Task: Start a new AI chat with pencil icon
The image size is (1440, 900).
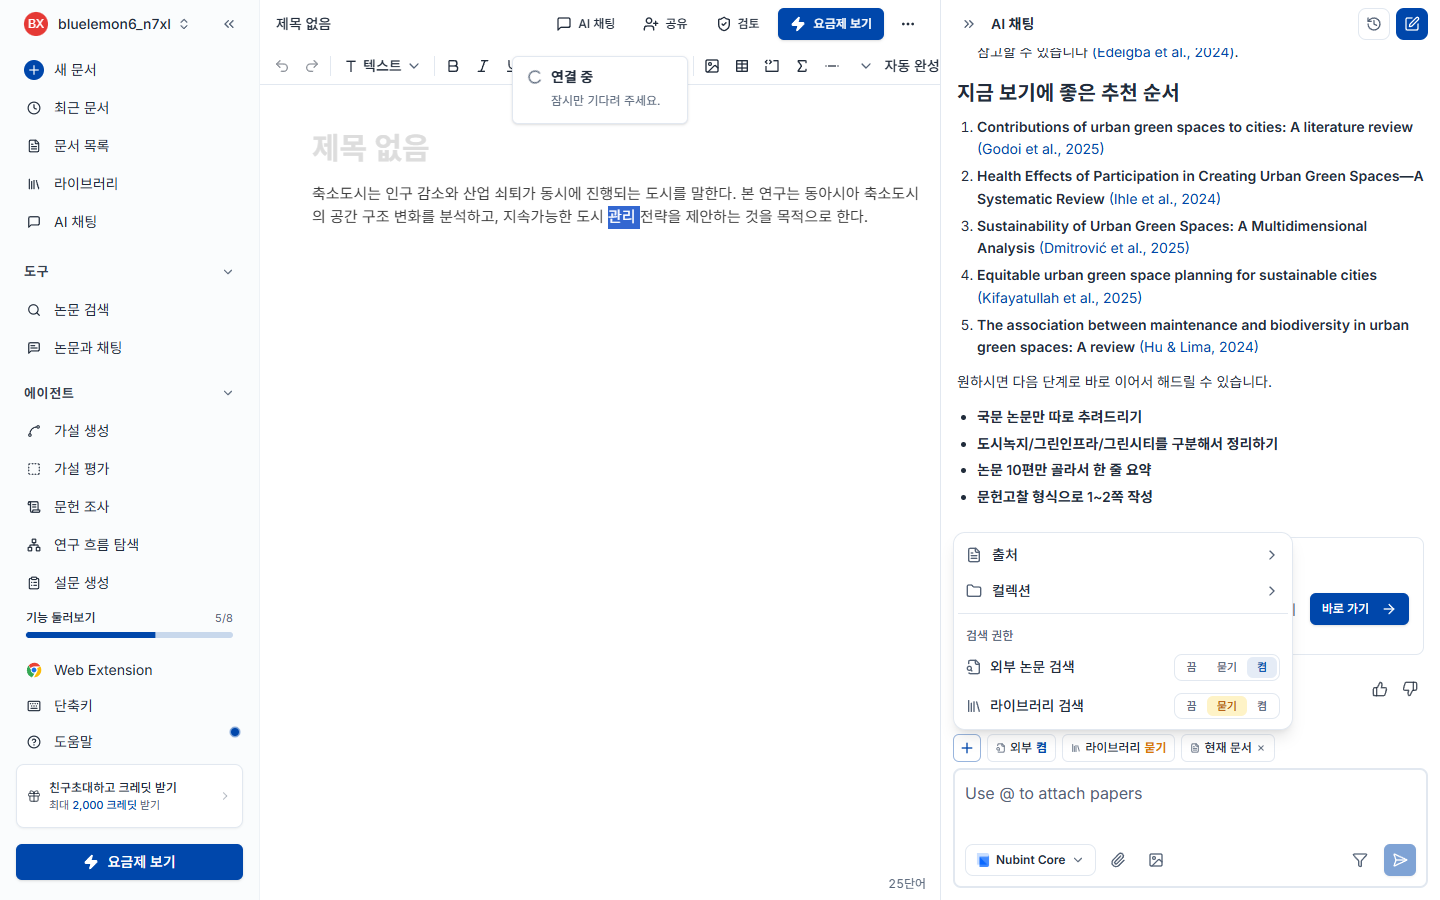Action: coord(1412,24)
